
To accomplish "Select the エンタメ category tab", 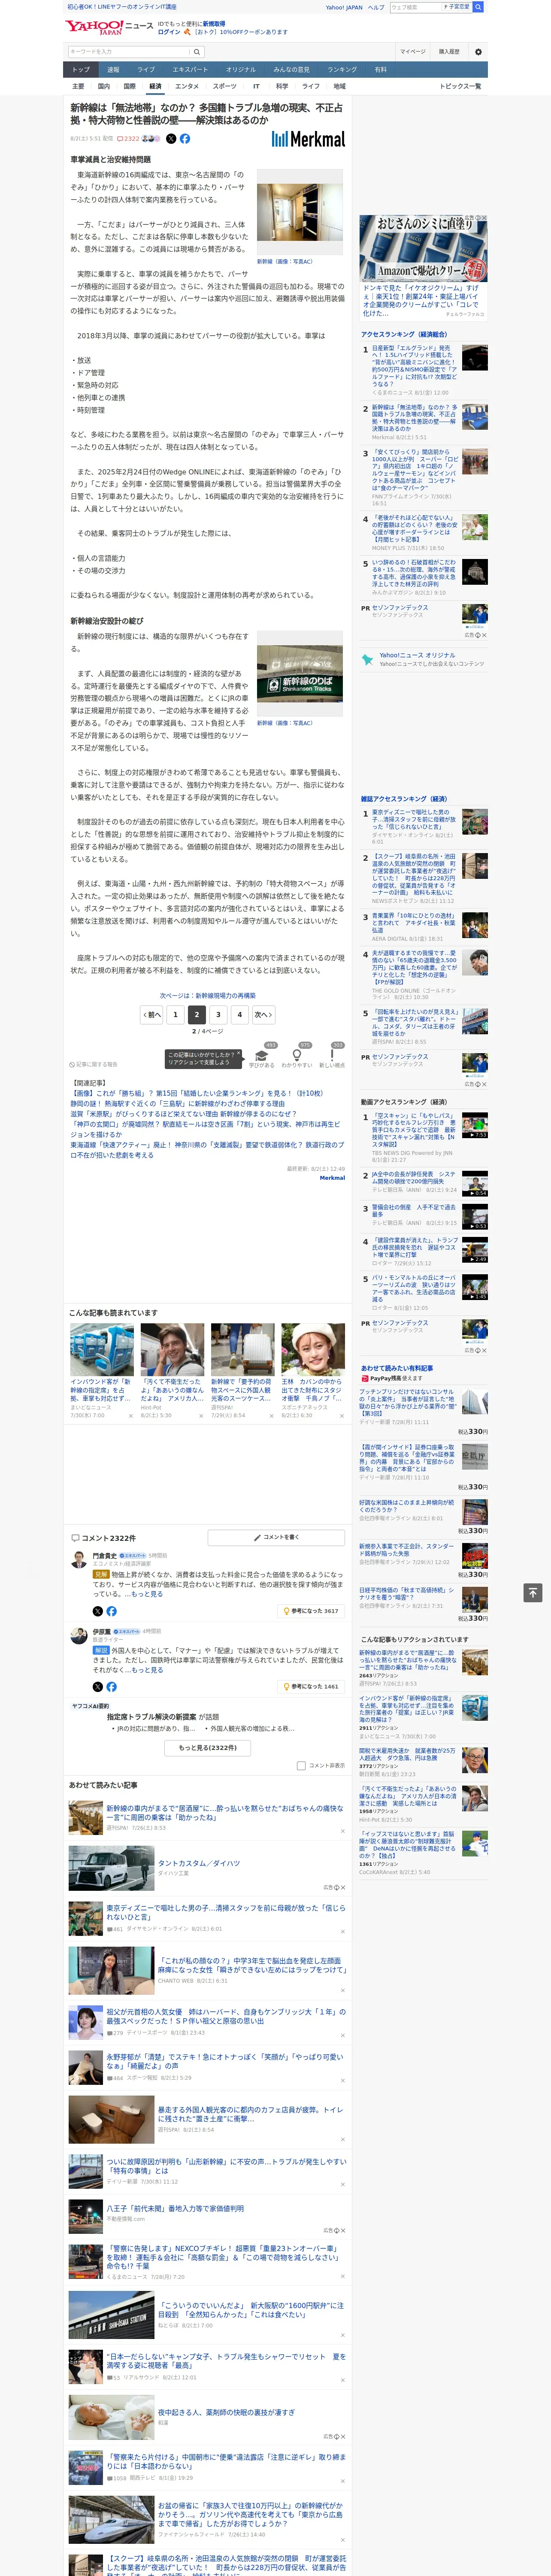I will coord(187,86).
